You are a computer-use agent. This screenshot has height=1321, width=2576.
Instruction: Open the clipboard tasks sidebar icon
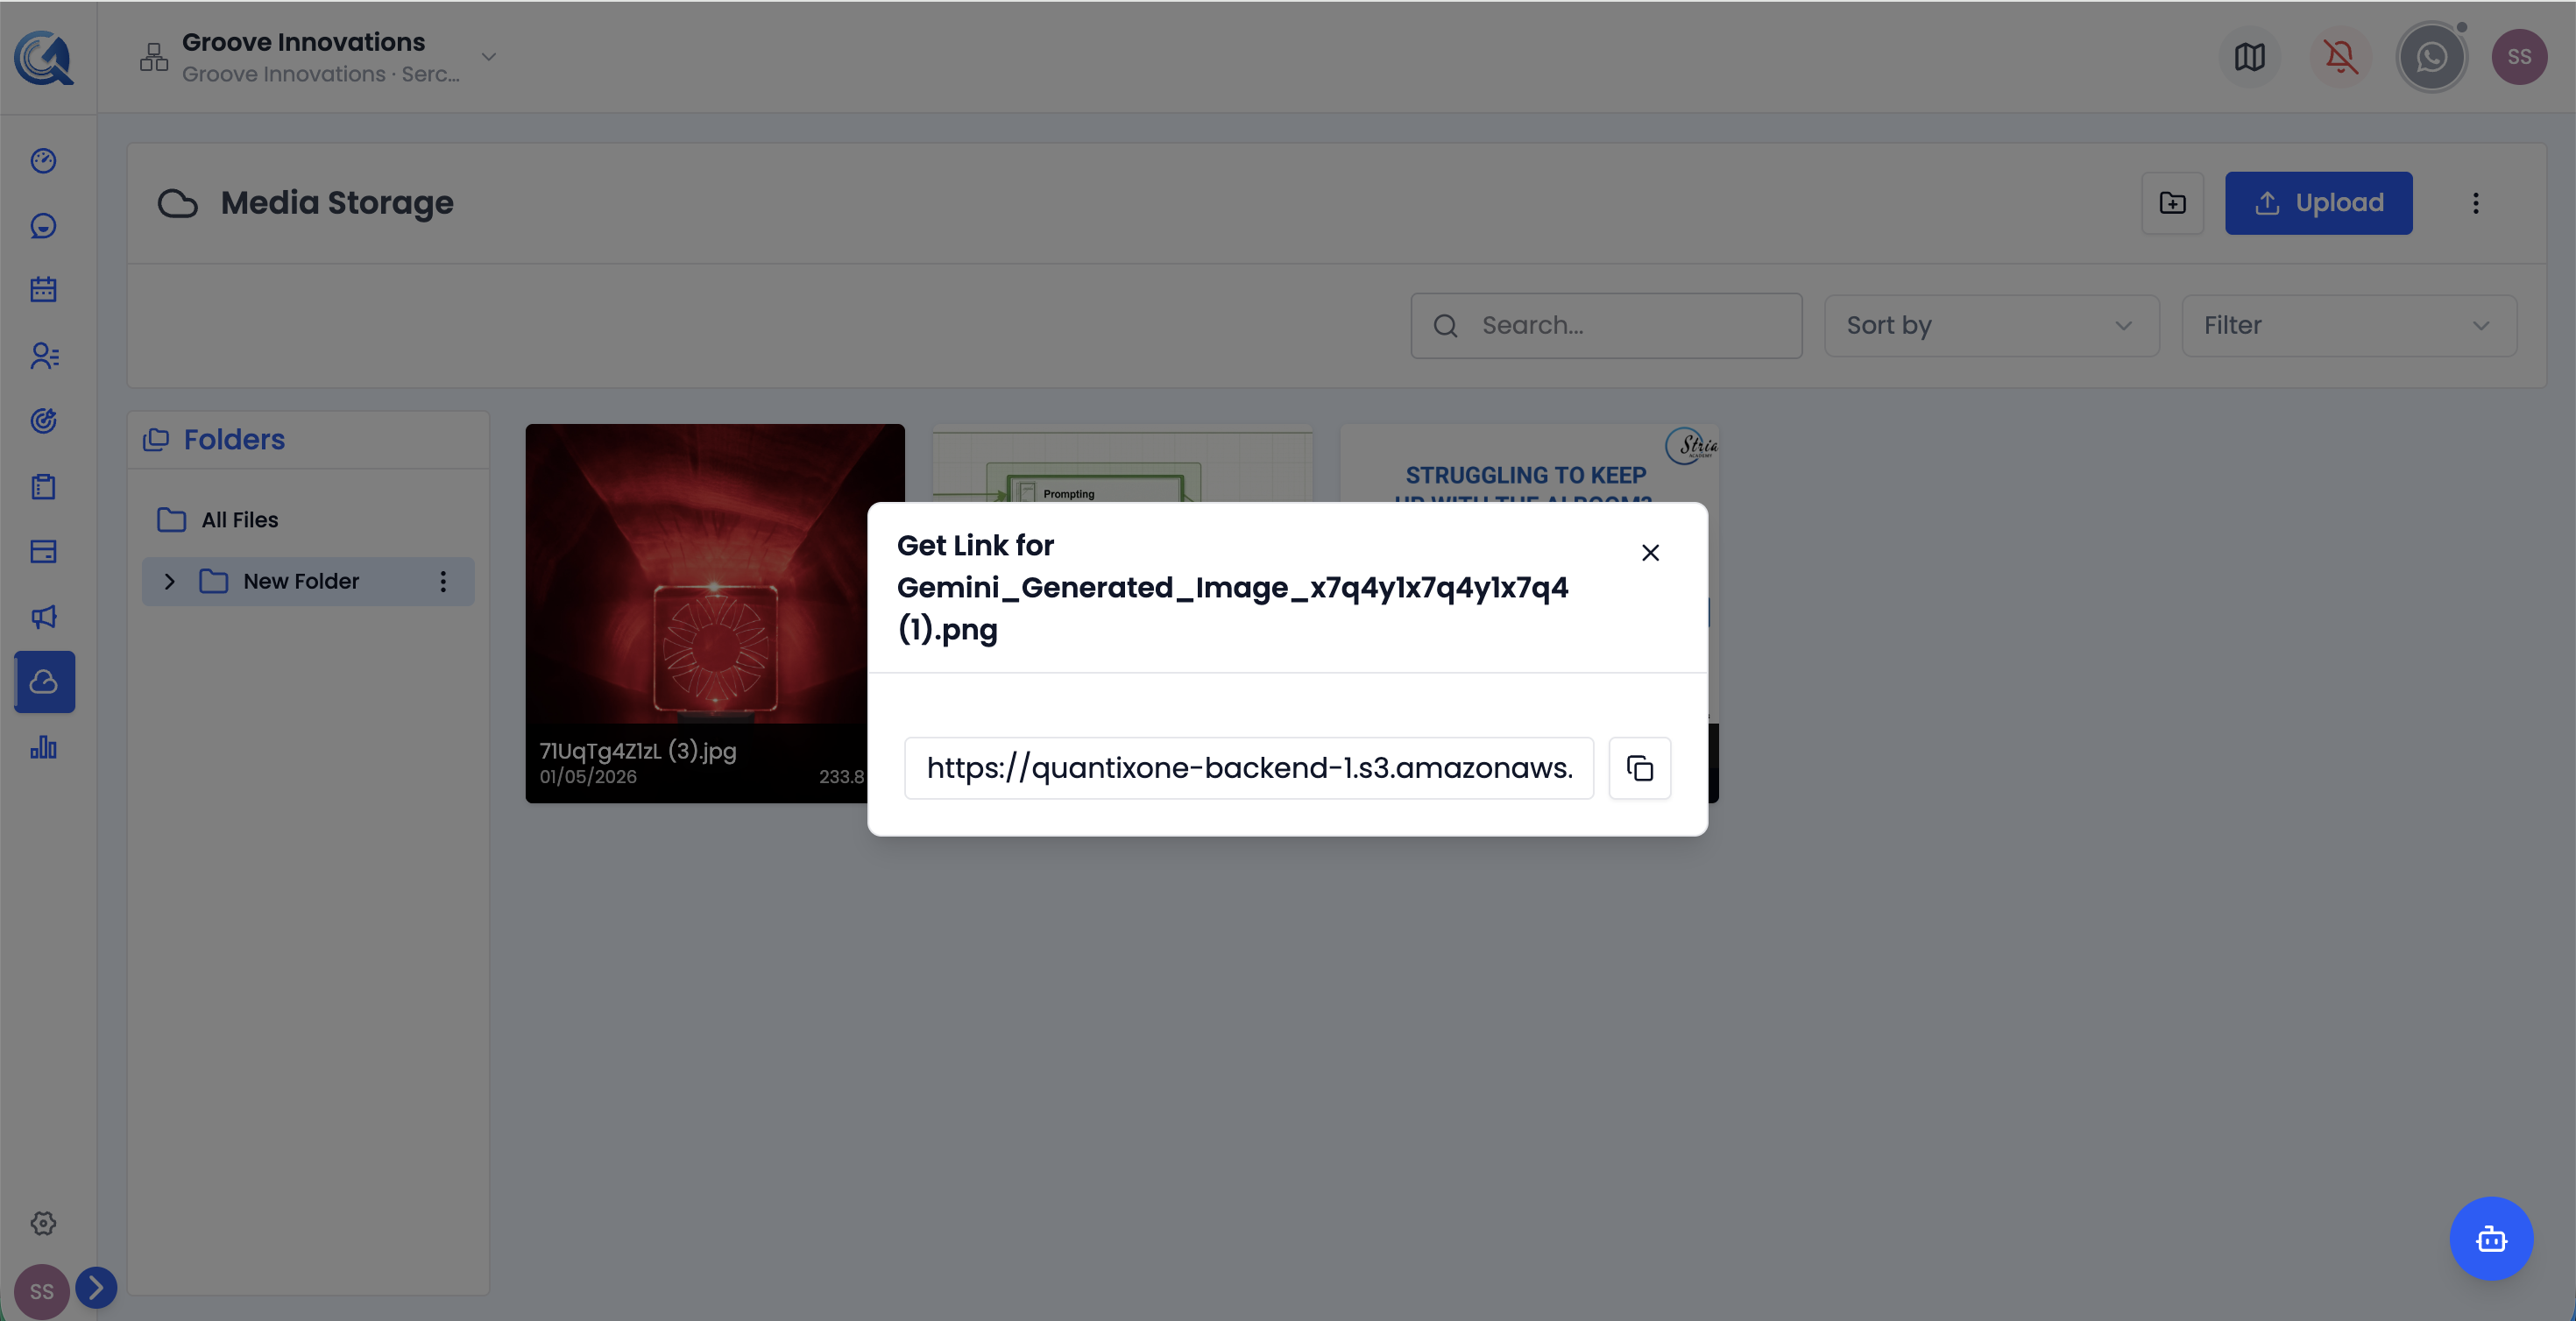(43, 486)
